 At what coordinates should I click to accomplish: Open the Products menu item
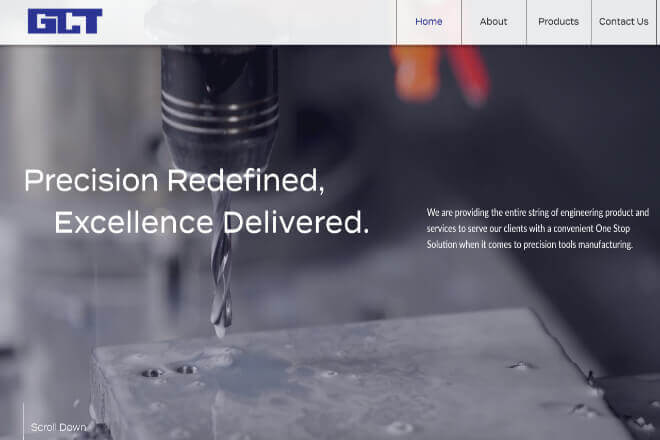(558, 21)
